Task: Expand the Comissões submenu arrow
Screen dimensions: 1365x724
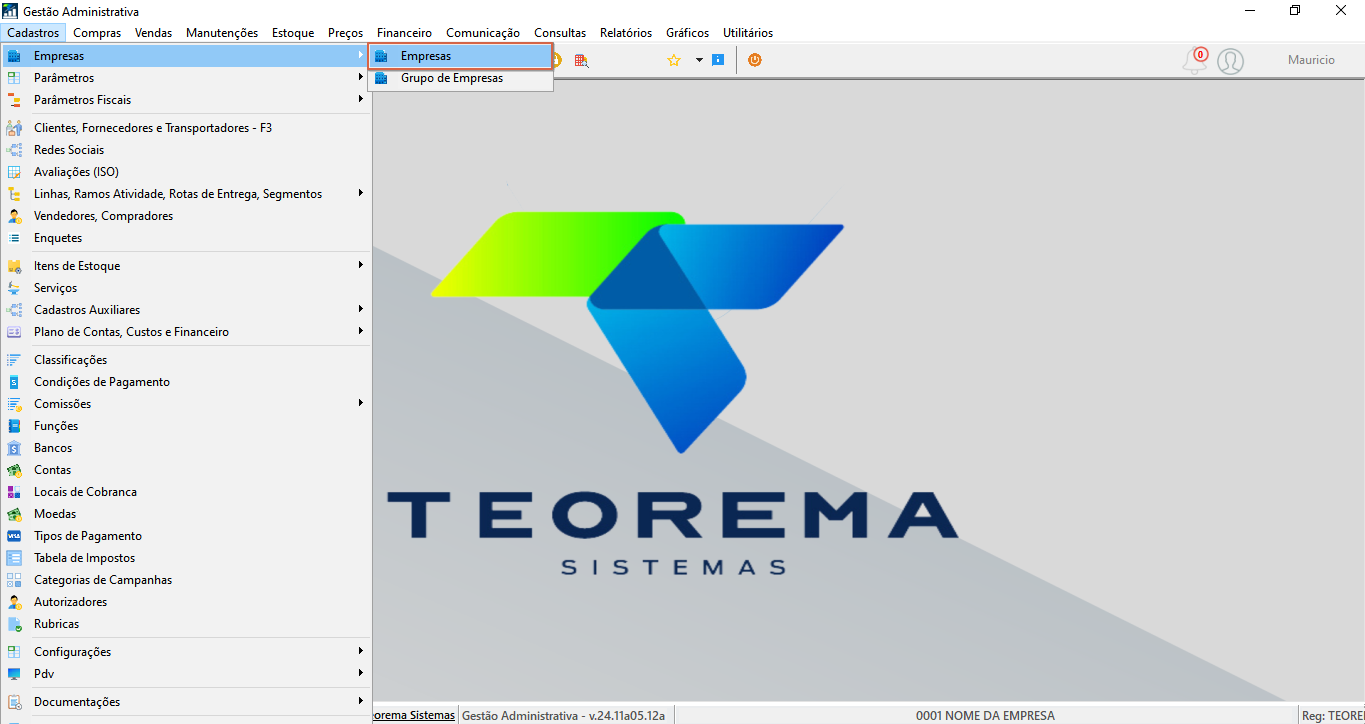Action: (x=361, y=404)
